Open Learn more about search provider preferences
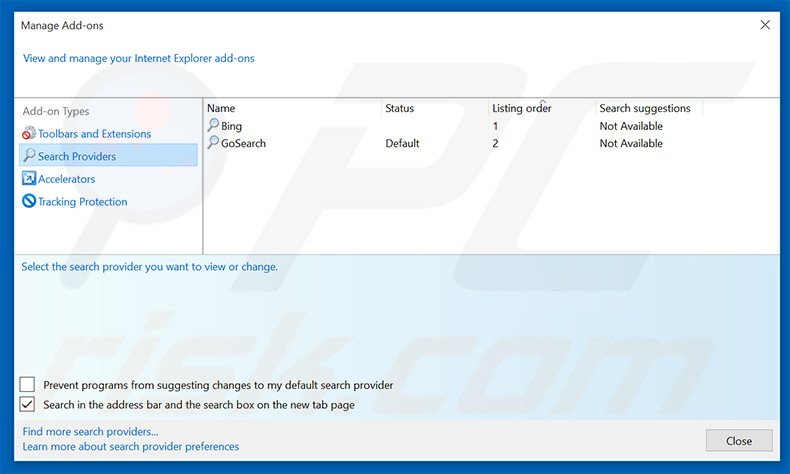790x474 pixels. point(130,446)
